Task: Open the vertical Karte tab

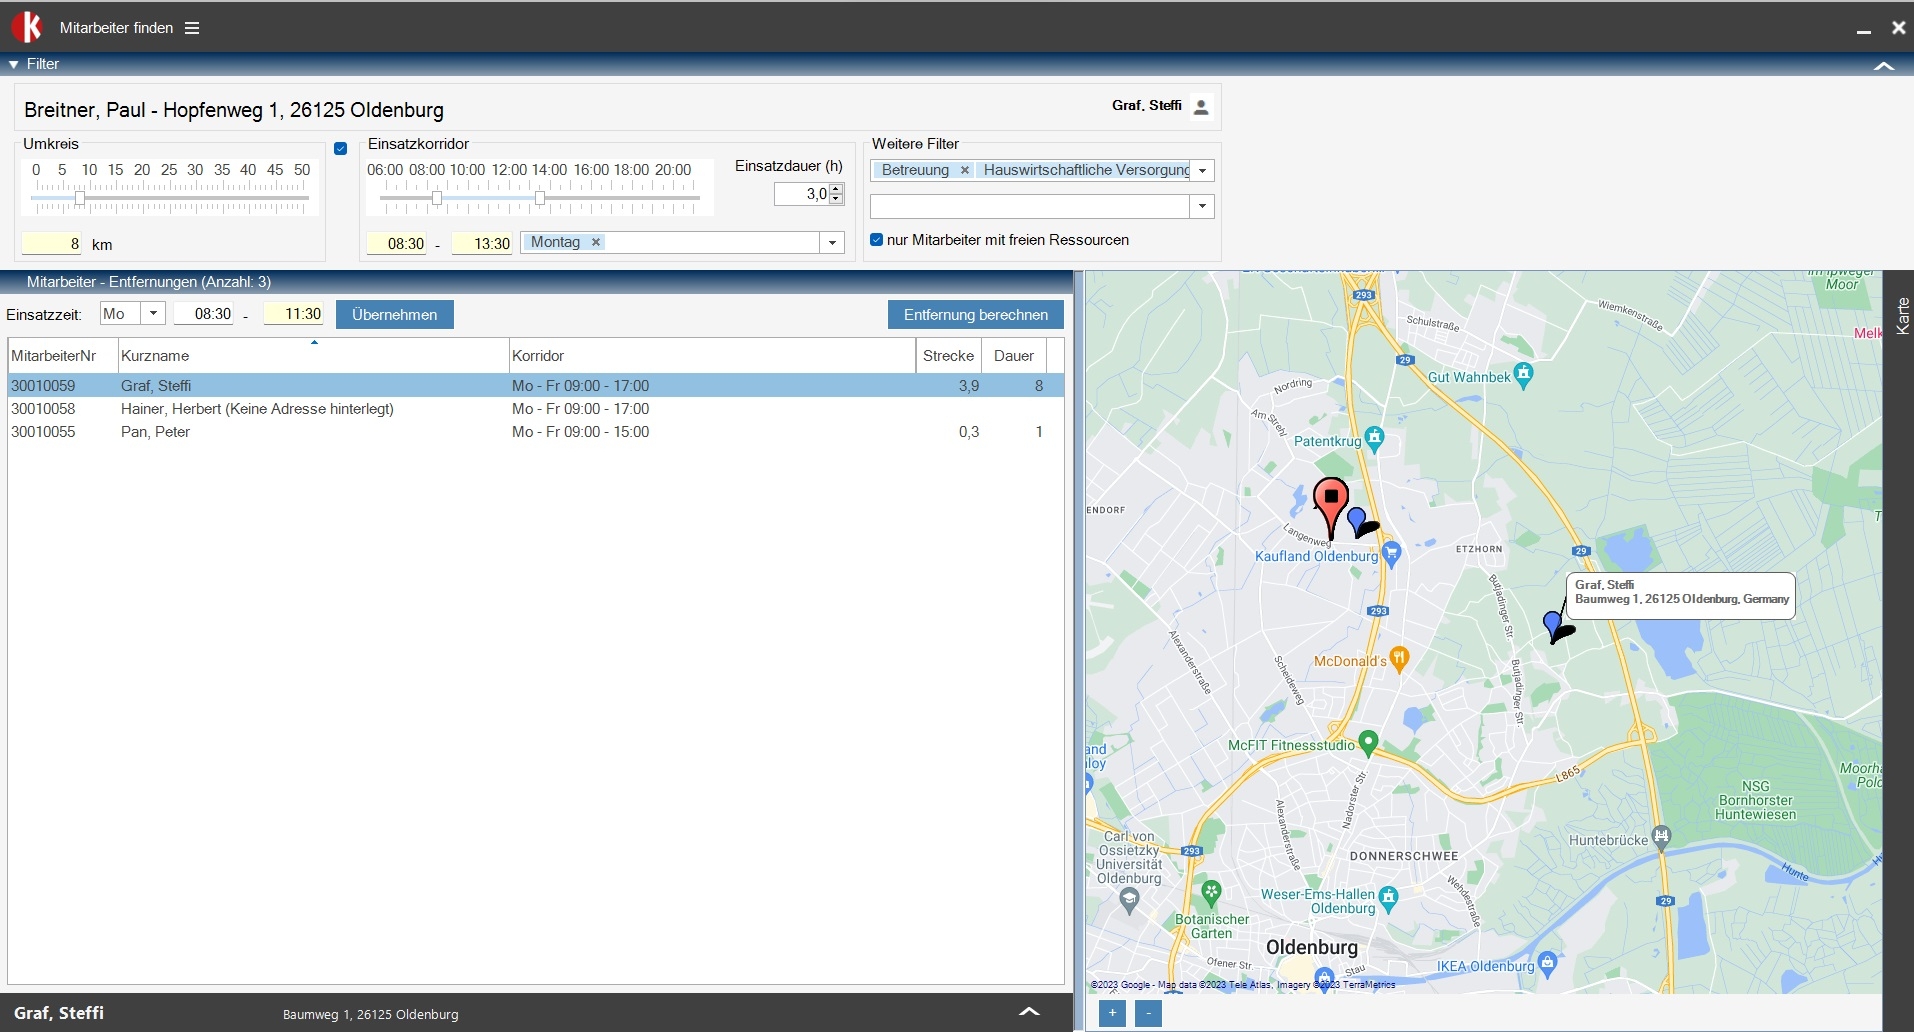Action: [1901, 316]
